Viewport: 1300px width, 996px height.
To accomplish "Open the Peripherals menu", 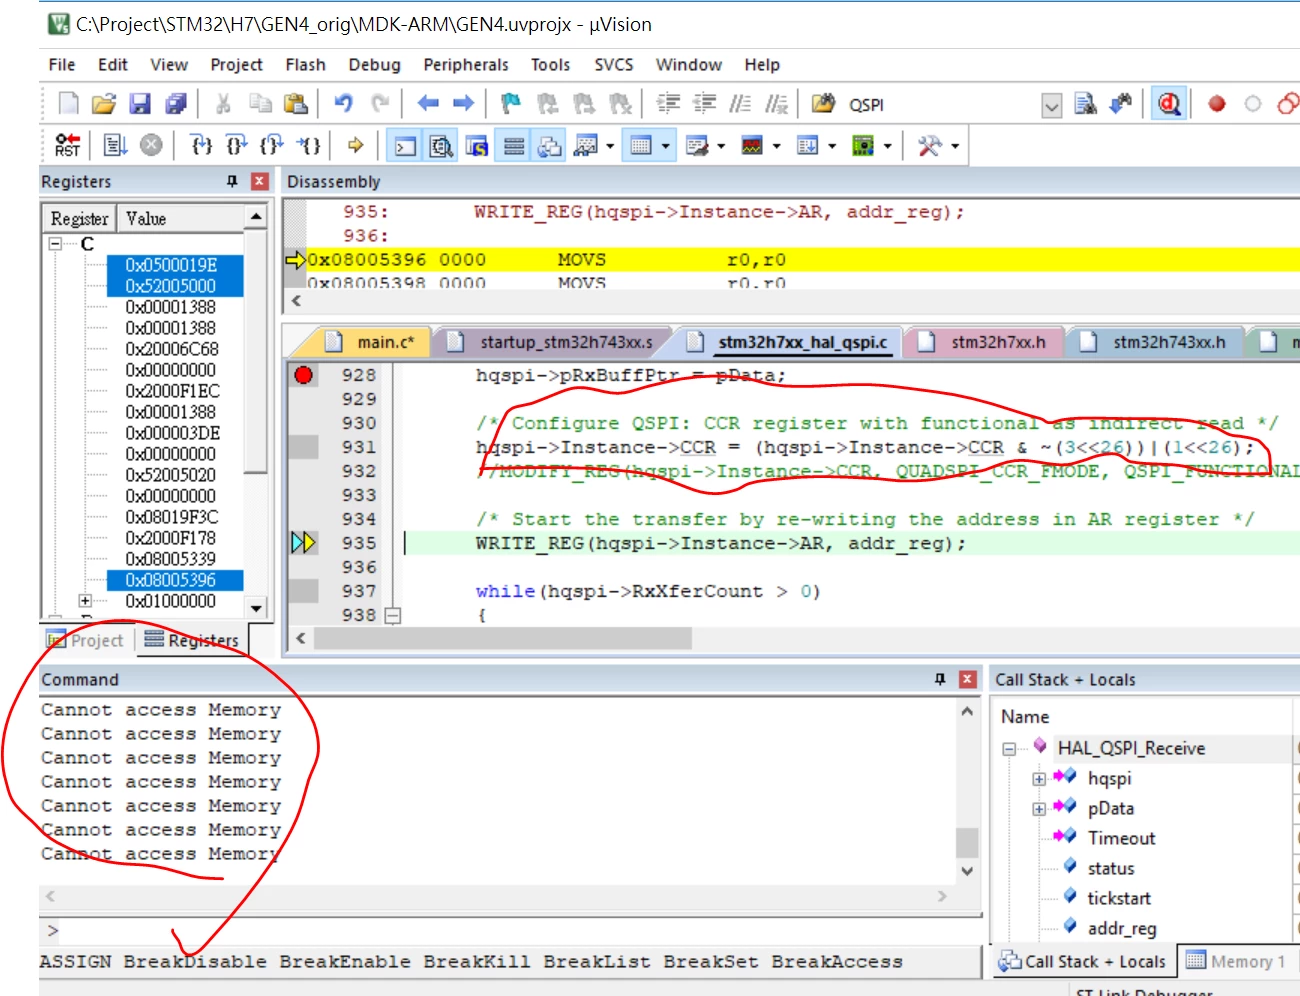I will coord(466,64).
